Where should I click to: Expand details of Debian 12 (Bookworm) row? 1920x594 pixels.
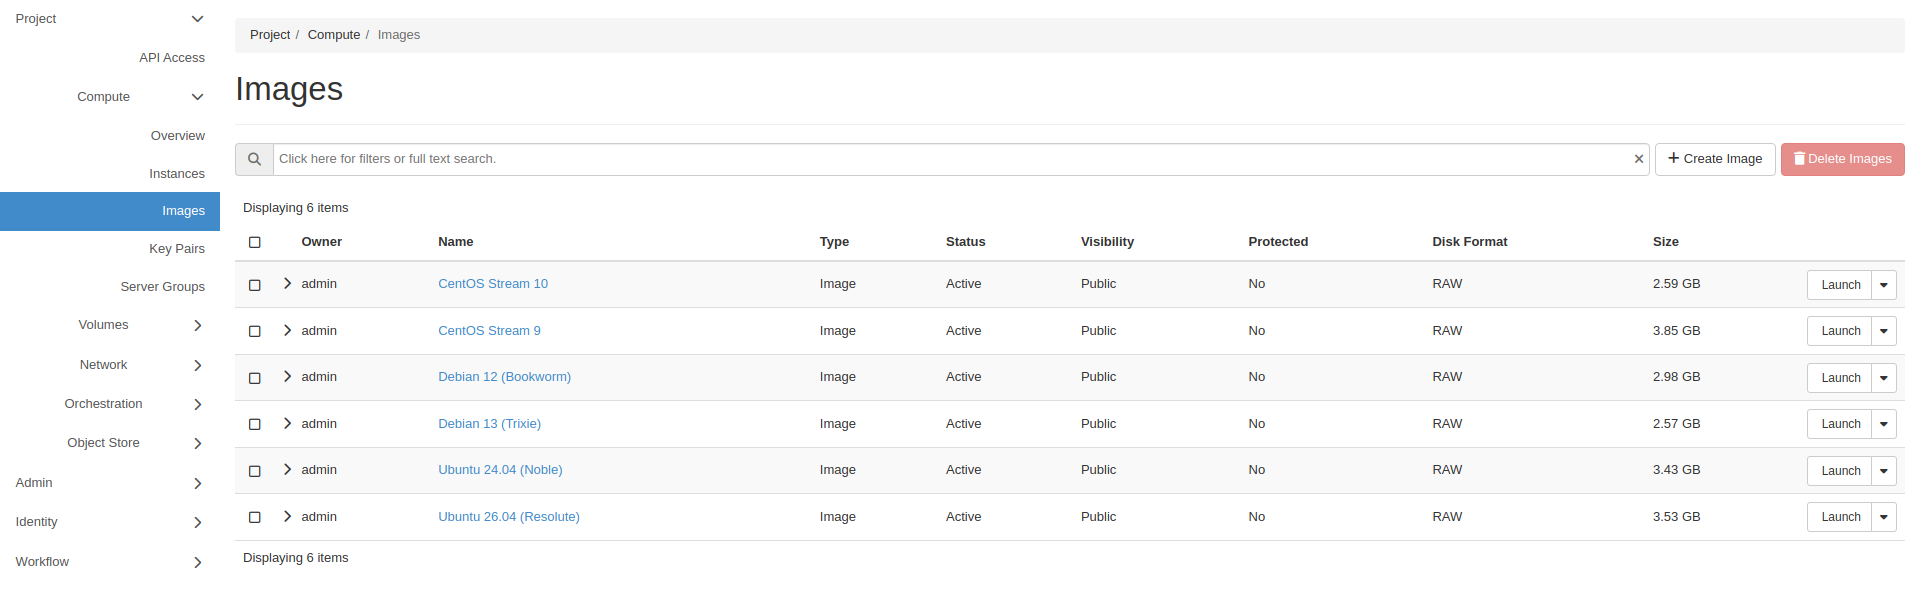pos(287,377)
